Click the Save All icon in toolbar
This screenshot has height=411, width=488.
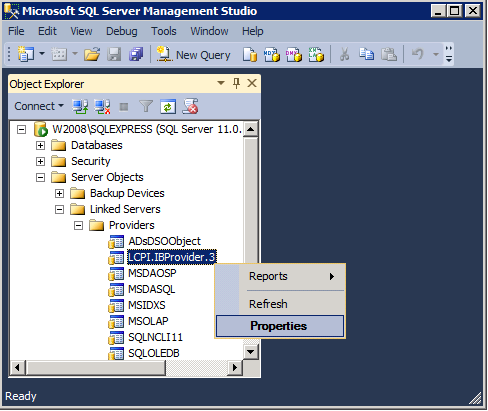136,54
